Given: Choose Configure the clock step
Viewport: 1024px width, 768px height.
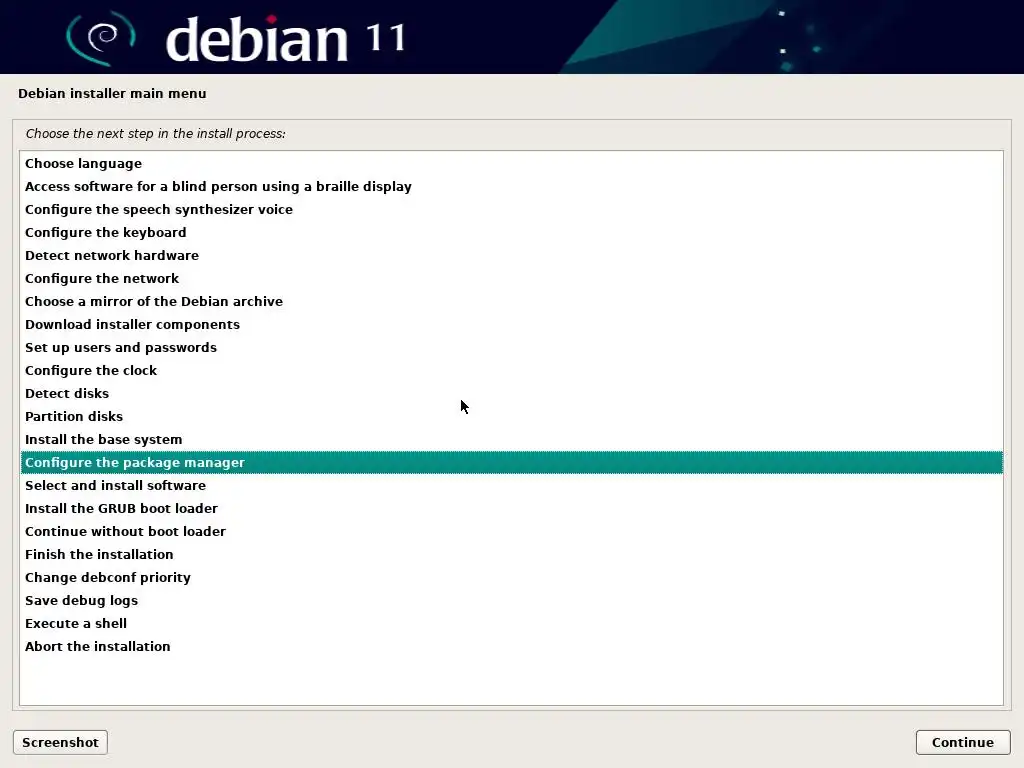Looking at the screenshot, I should (511, 370).
